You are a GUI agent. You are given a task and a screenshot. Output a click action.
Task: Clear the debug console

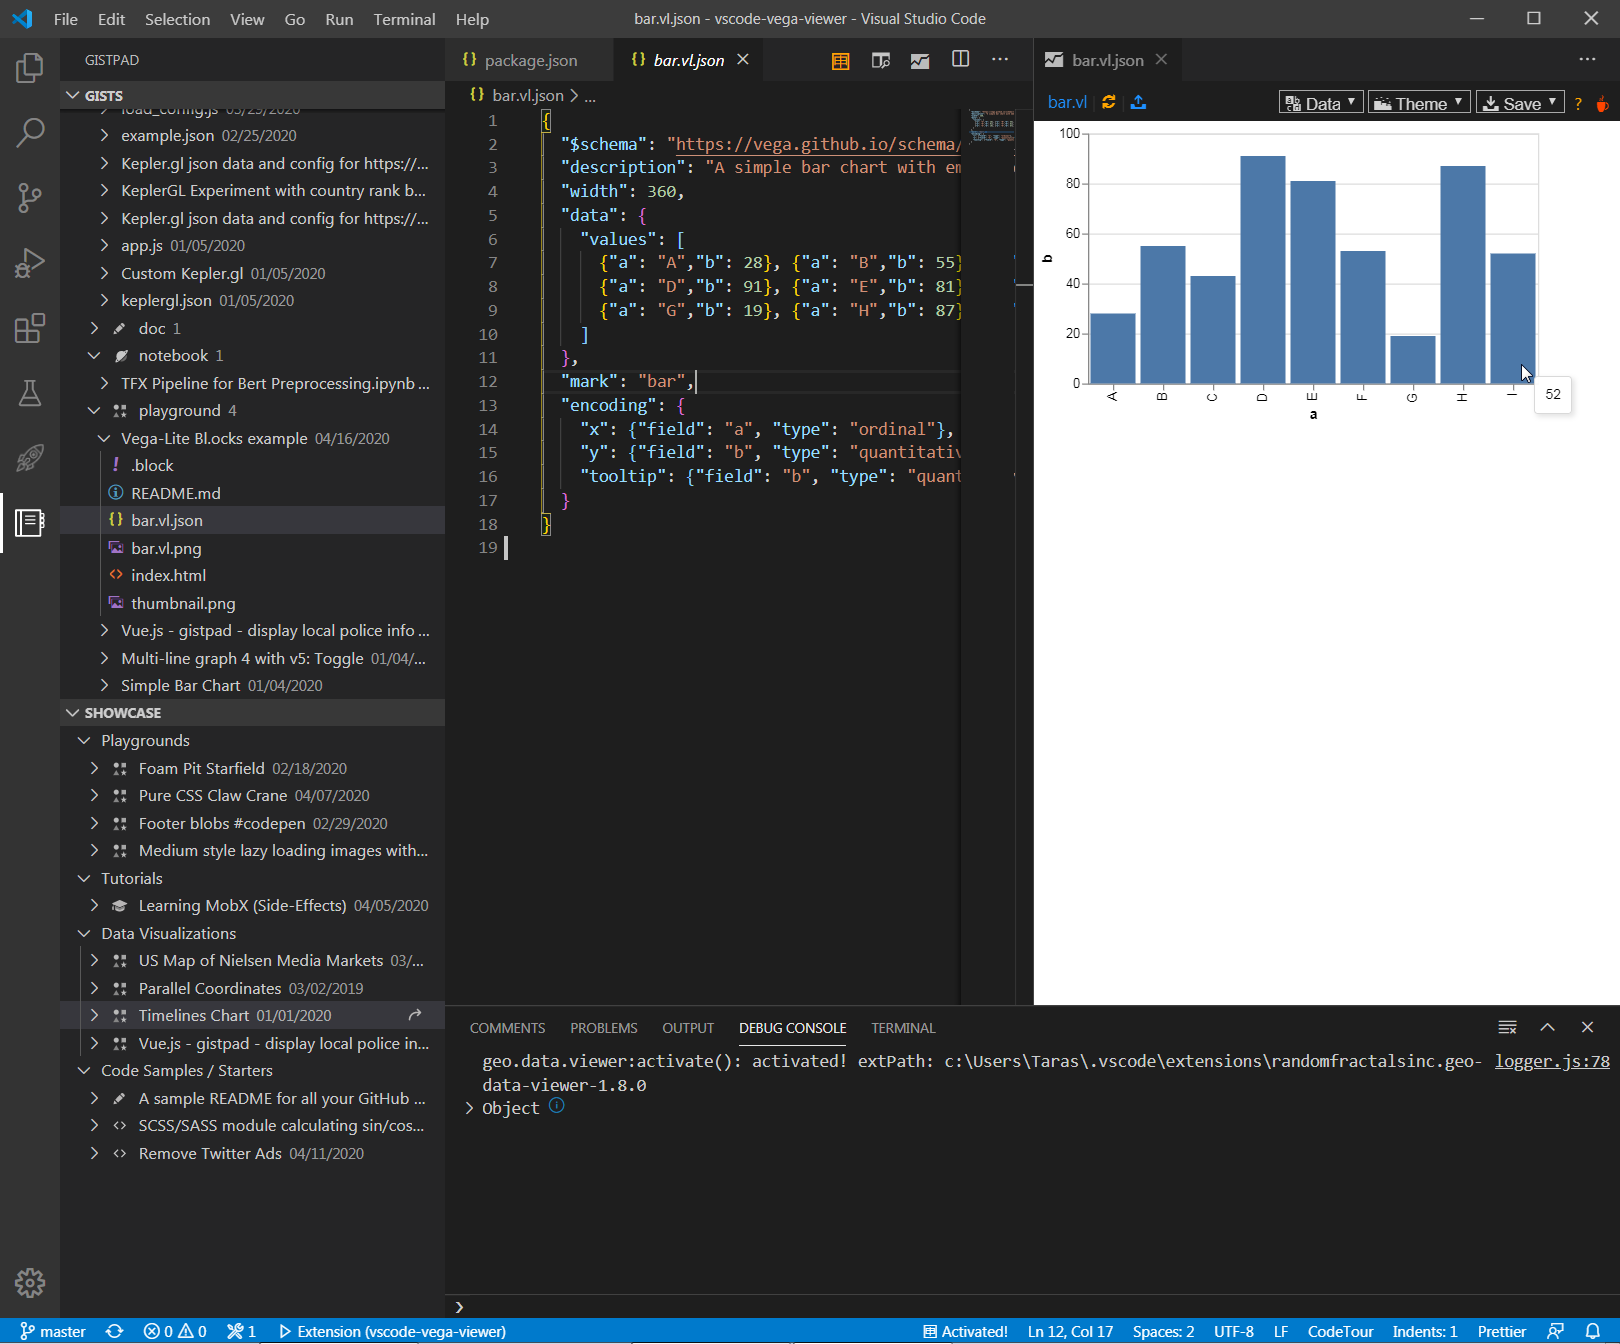[x=1508, y=1027]
